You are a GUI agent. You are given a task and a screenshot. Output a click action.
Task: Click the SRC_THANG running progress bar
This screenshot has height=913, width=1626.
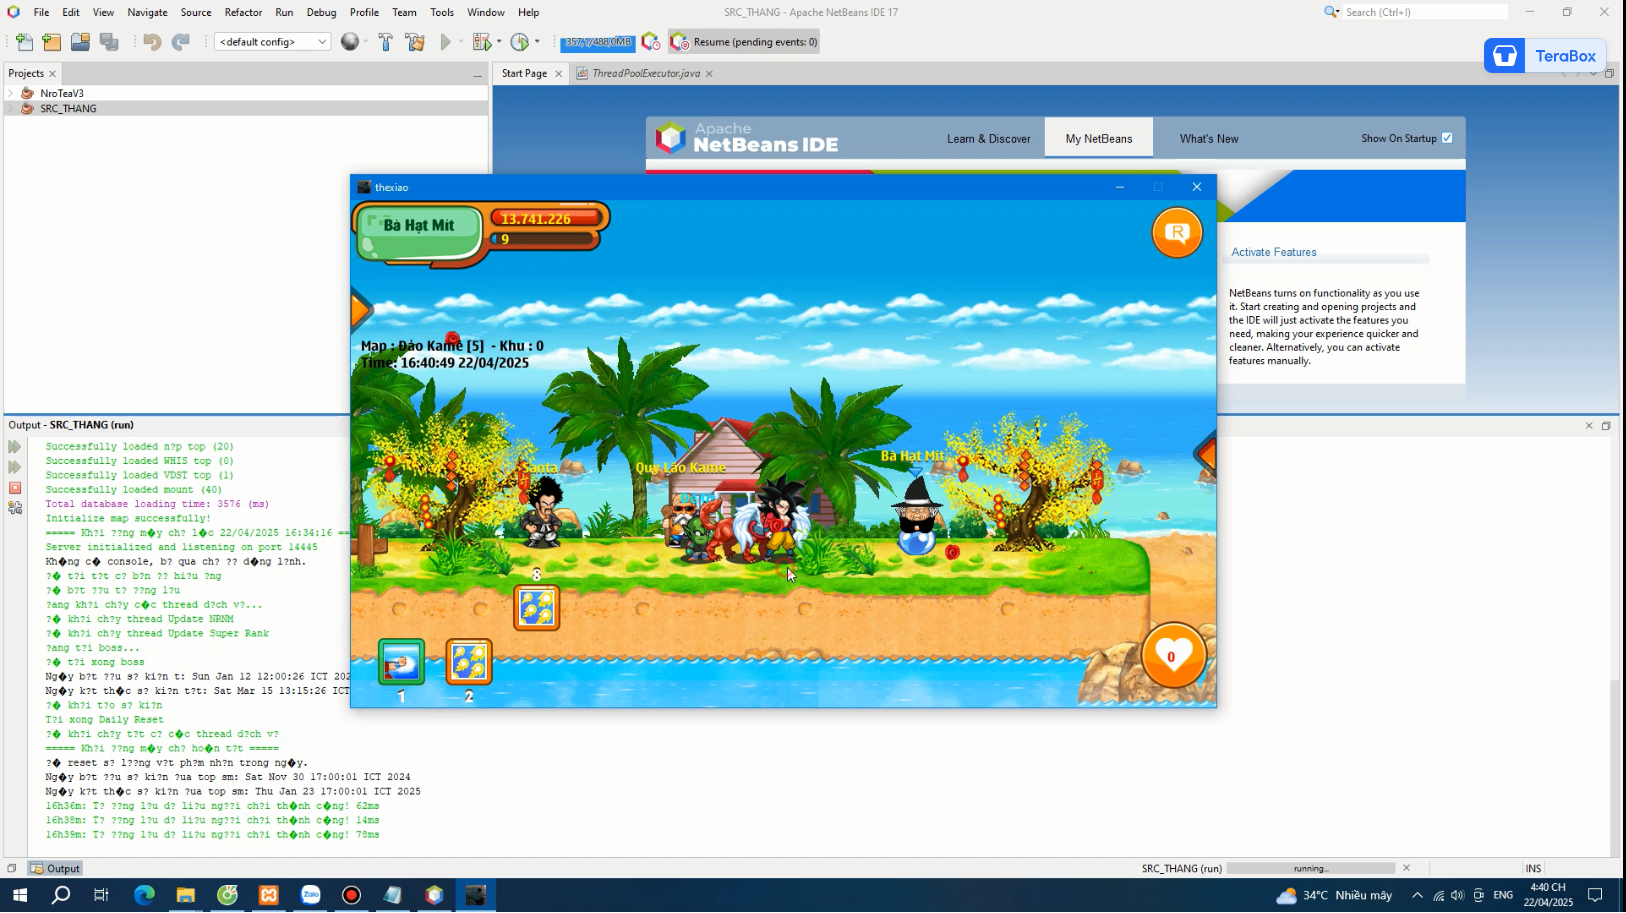[x=1310, y=868]
